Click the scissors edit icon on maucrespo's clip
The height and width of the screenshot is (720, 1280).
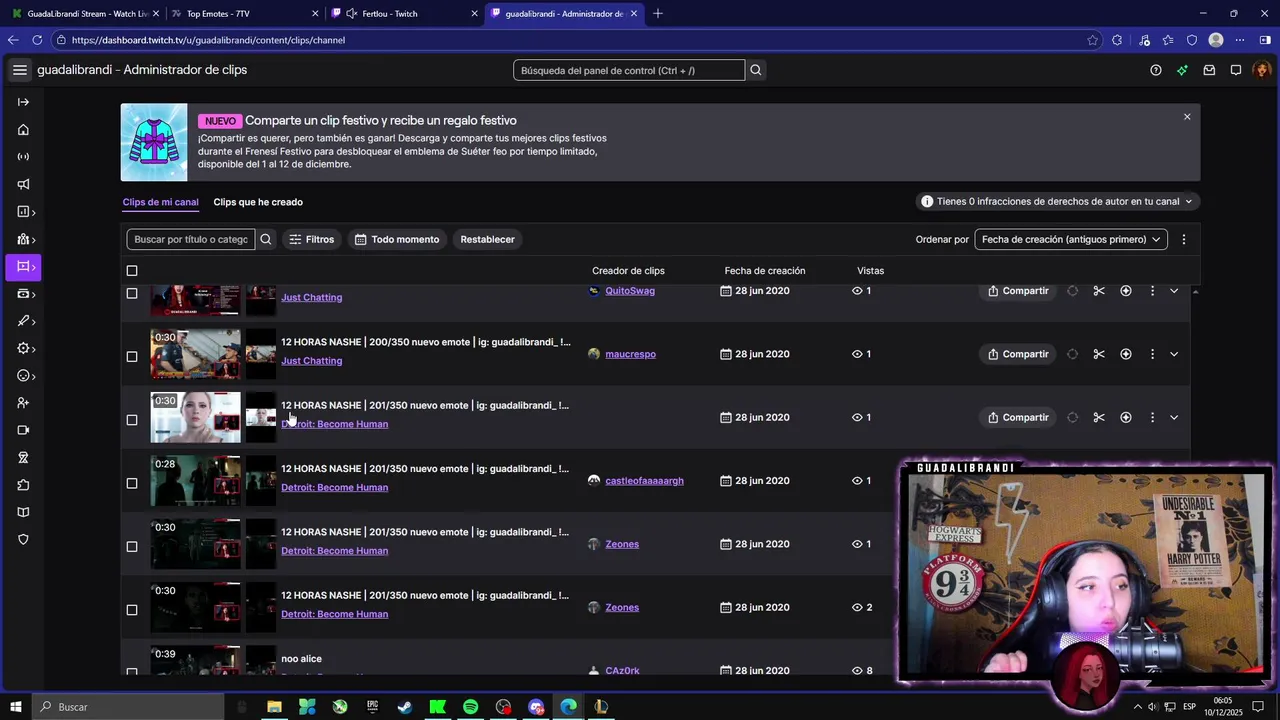pos(1099,354)
